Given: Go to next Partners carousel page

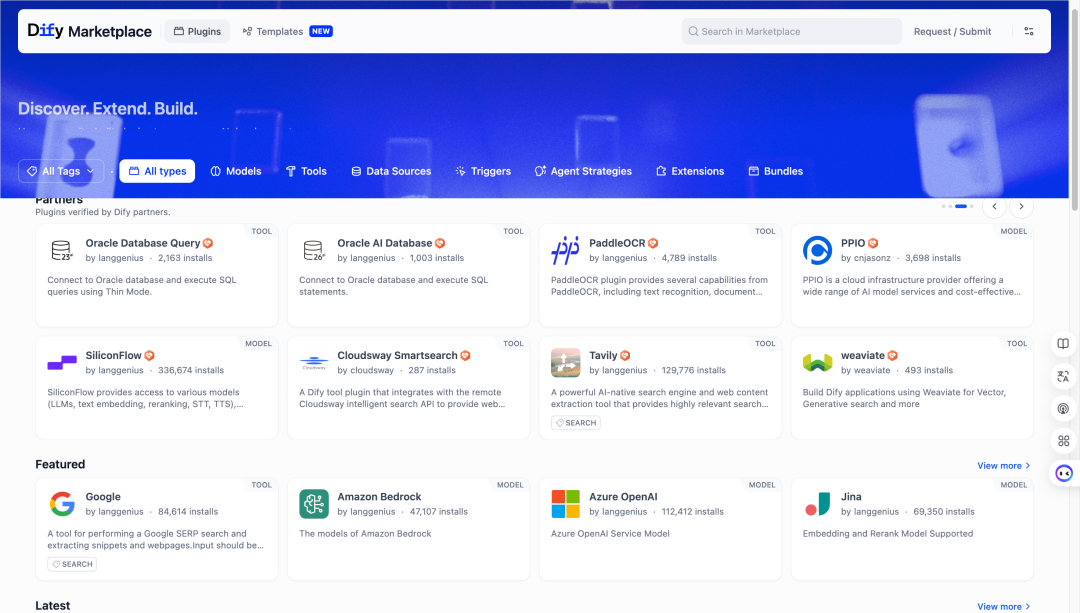Looking at the screenshot, I should (x=1021, y=207).
